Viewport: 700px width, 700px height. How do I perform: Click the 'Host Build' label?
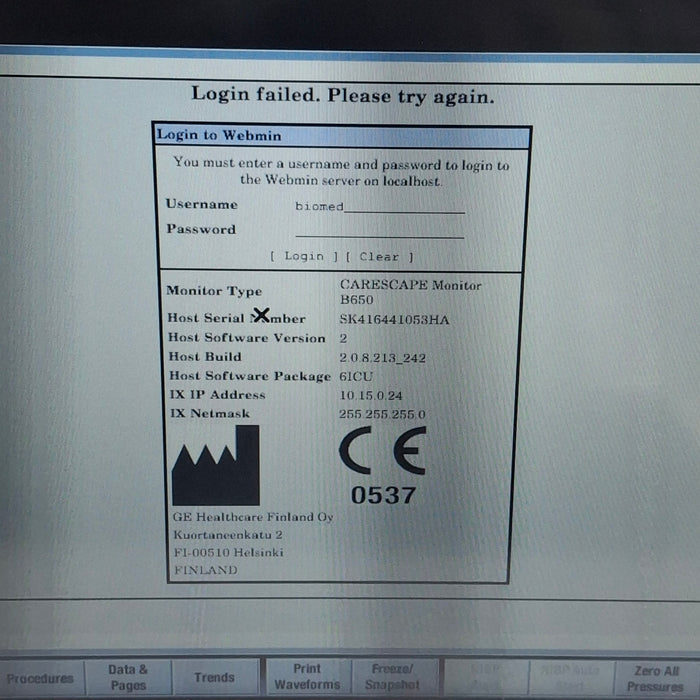coord(205,356)
